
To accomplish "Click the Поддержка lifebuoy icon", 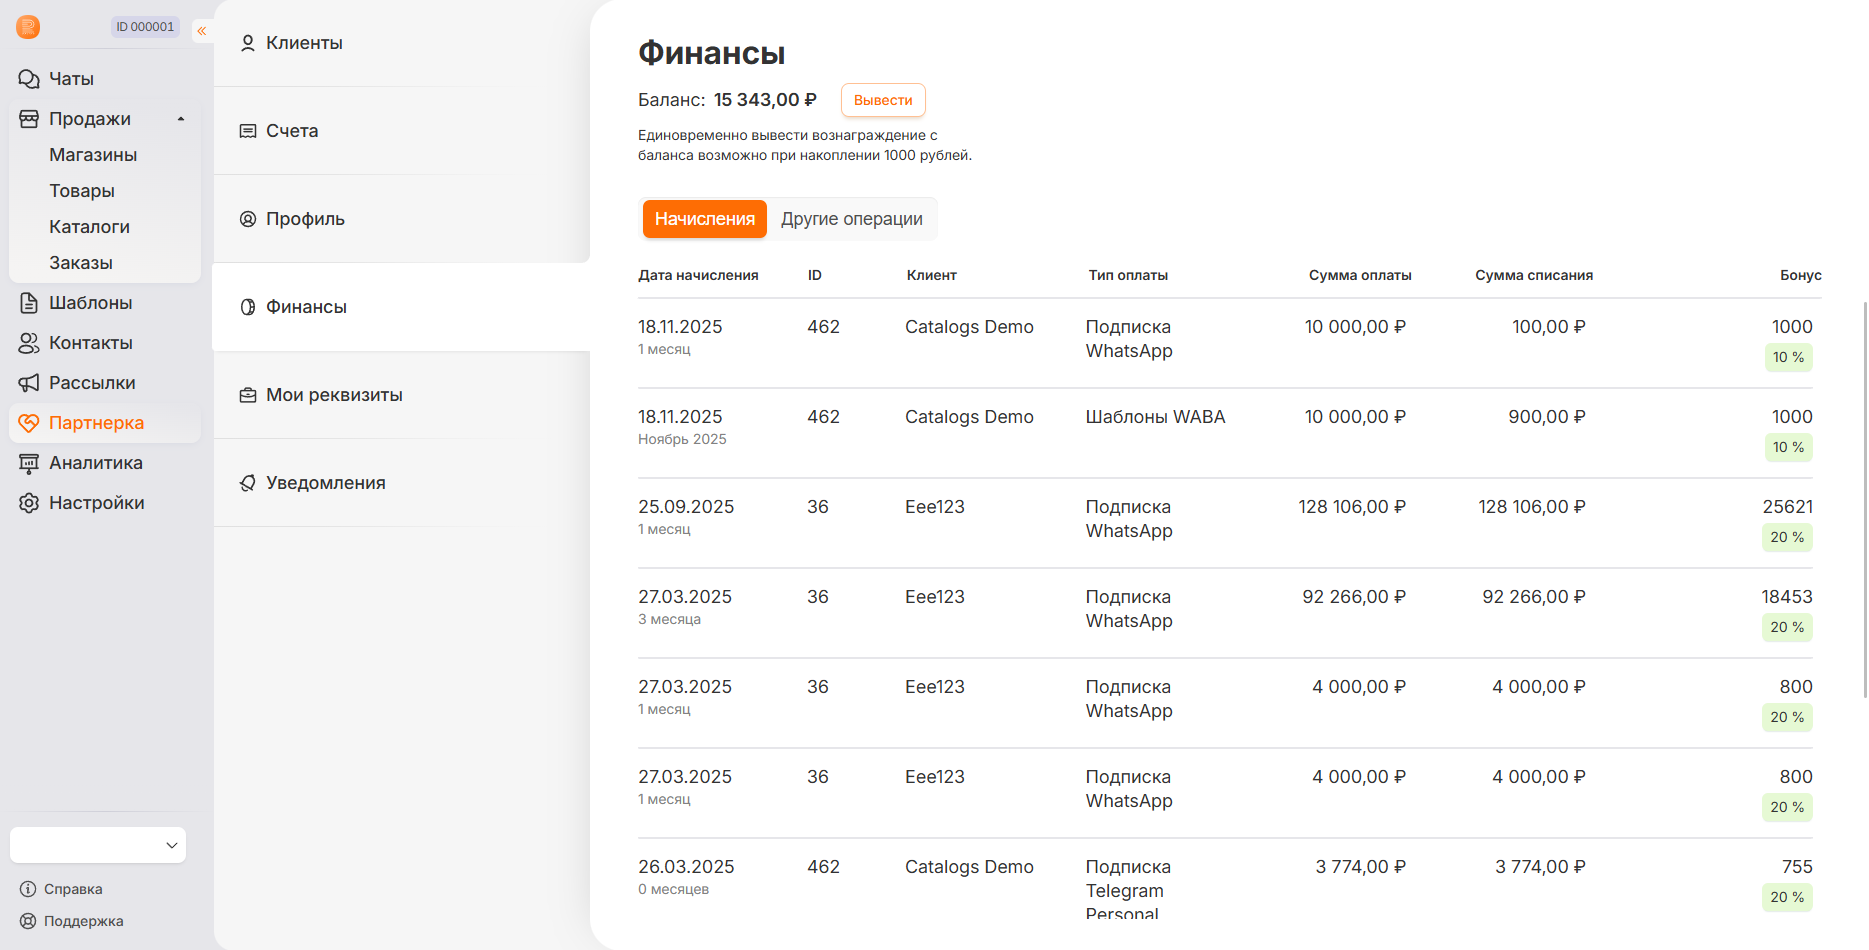I will (x=28, y=921).
